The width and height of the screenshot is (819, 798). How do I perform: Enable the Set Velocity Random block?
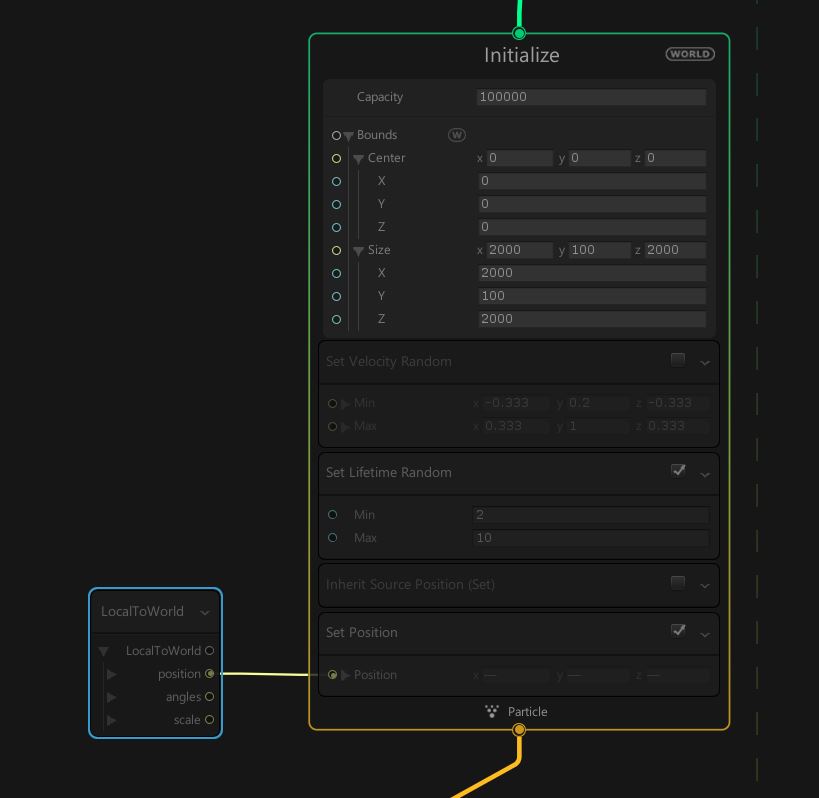(677, 360)
